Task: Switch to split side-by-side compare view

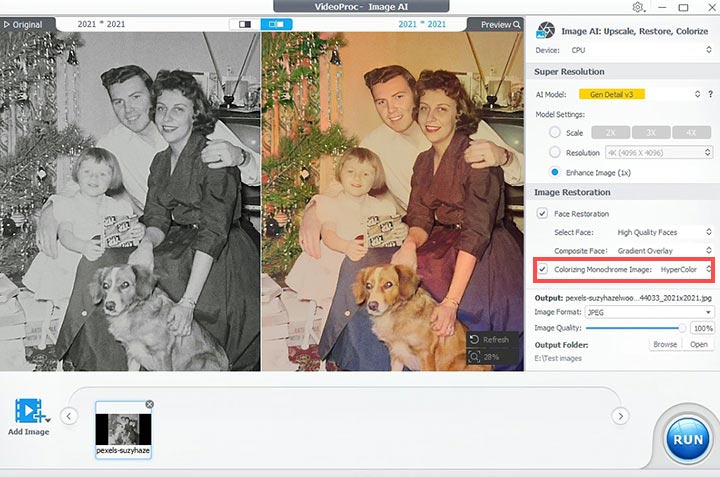Action: point(276,24)
